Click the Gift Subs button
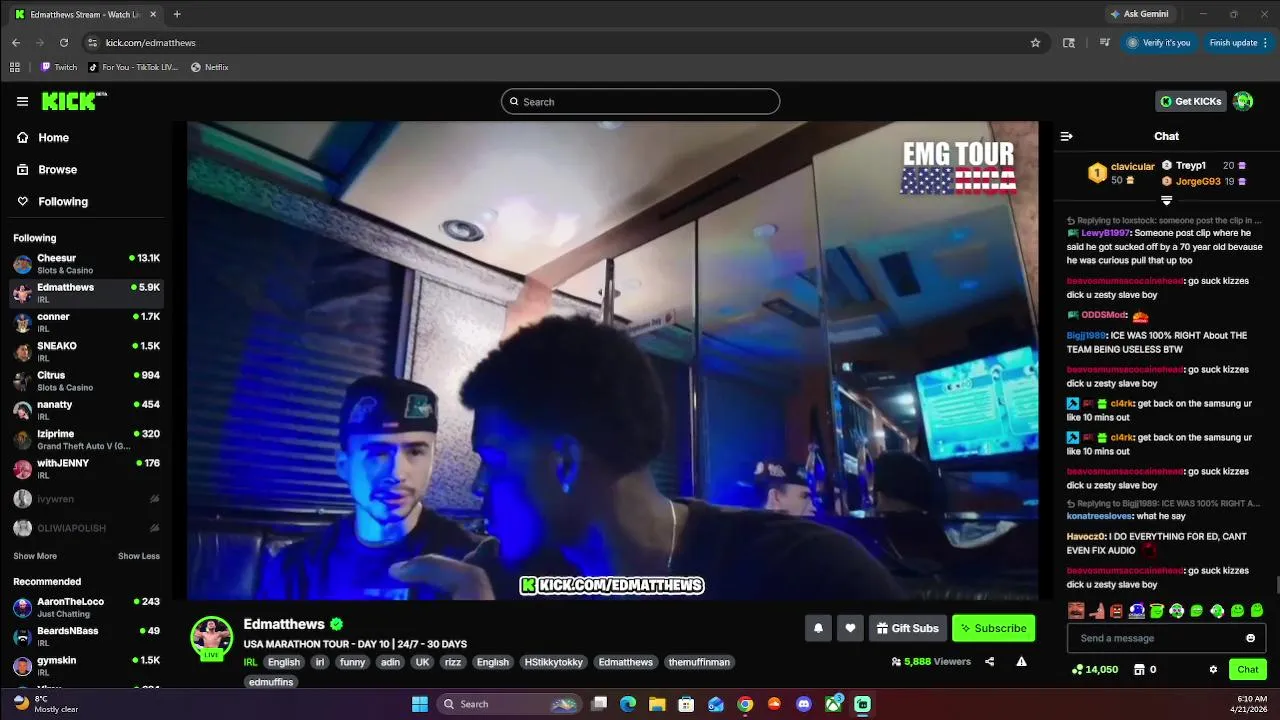The height and width of the screenshot is (720, 1280). pyautogui.click(x=907, y=628)
